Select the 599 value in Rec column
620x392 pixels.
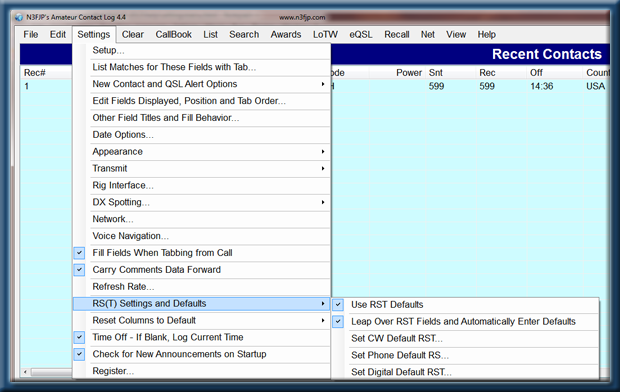487,86
